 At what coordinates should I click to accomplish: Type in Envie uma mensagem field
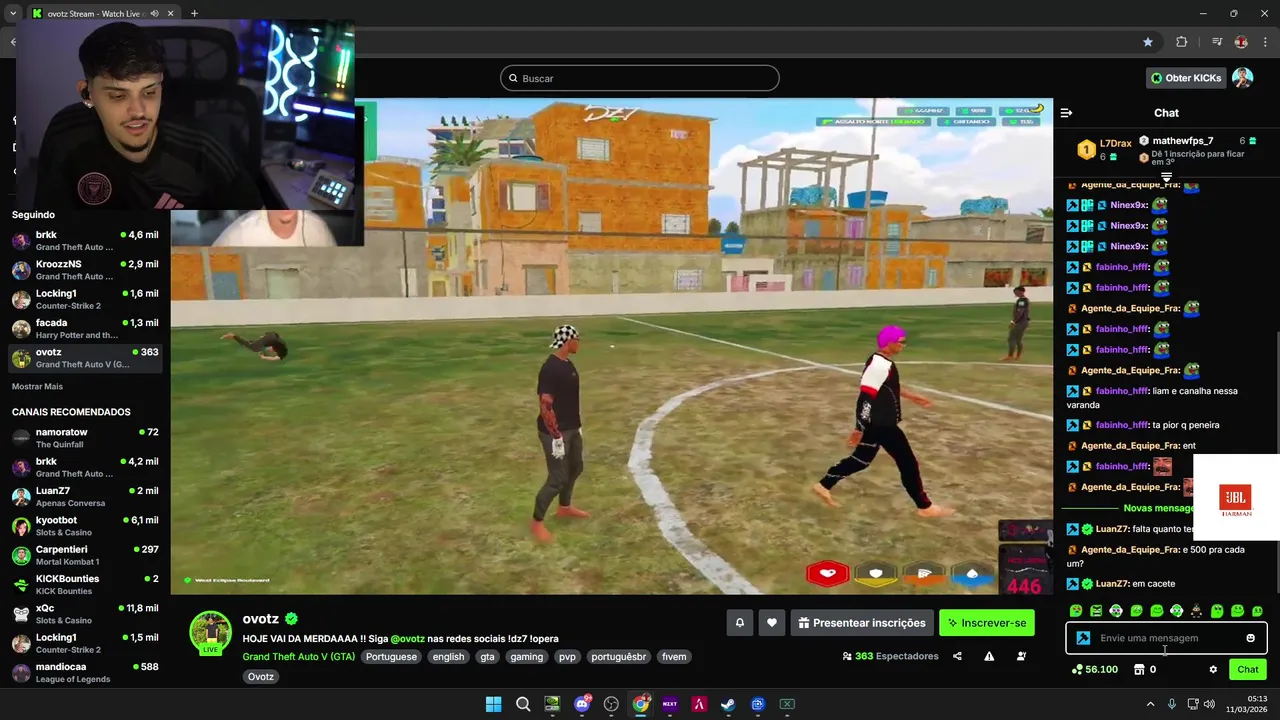[1166, 638]
